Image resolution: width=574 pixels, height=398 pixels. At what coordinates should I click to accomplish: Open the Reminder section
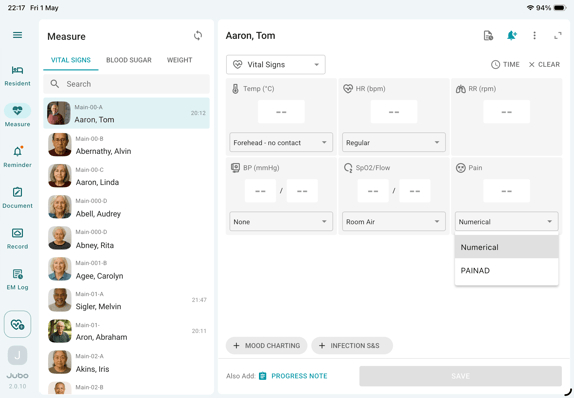(x=17, y=157)
